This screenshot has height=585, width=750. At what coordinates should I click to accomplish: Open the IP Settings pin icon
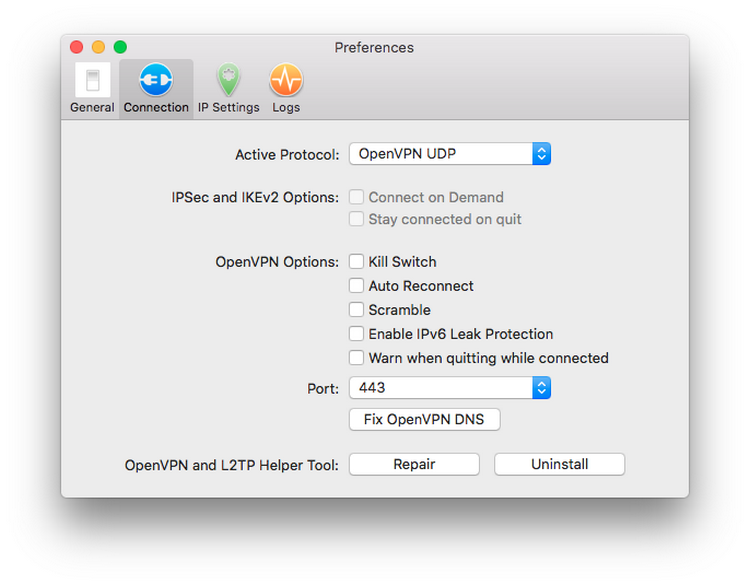[229, 80]
